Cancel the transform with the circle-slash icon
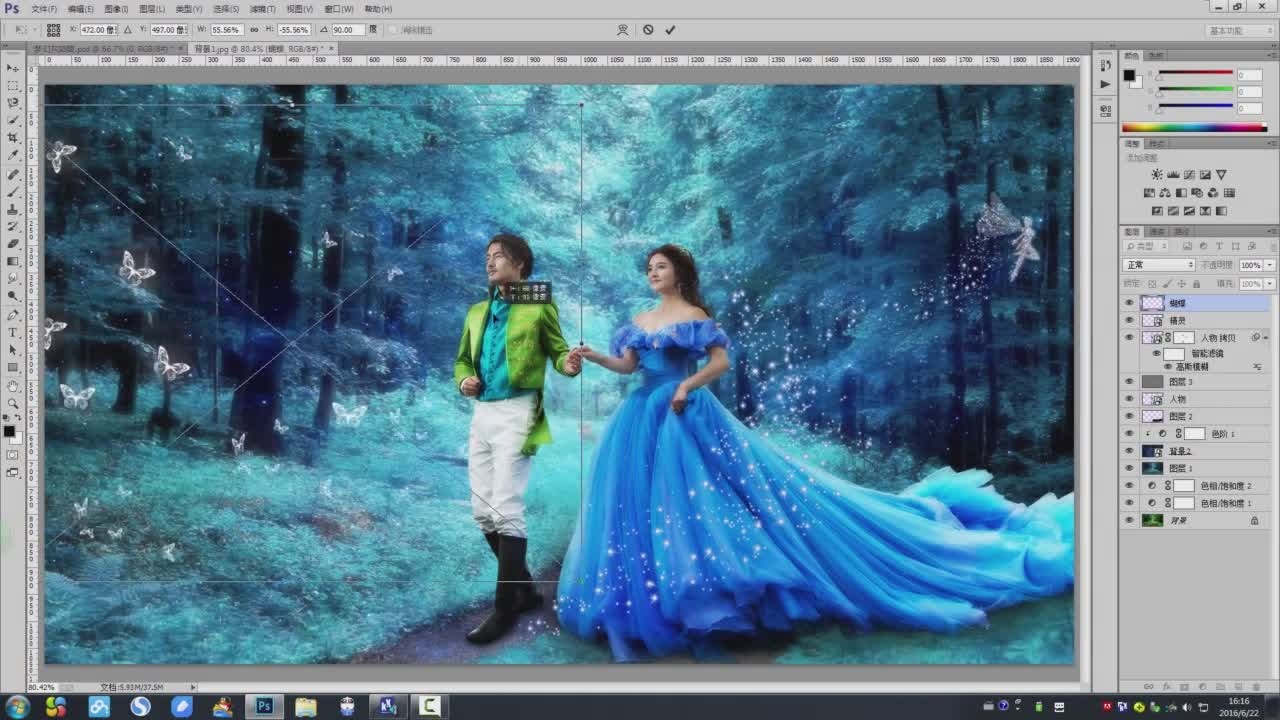 coord(648,30)
